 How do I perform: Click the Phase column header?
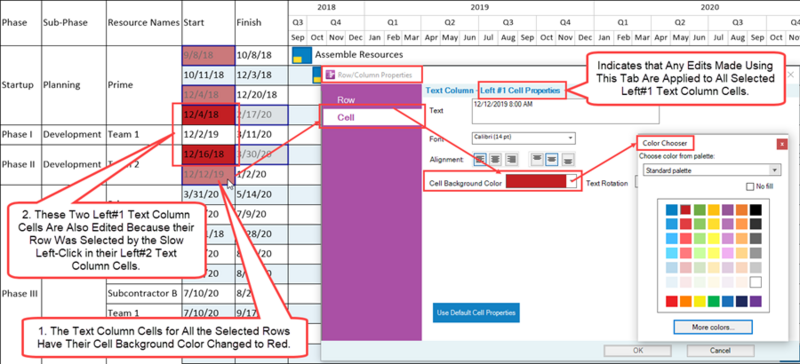(20, 22)
